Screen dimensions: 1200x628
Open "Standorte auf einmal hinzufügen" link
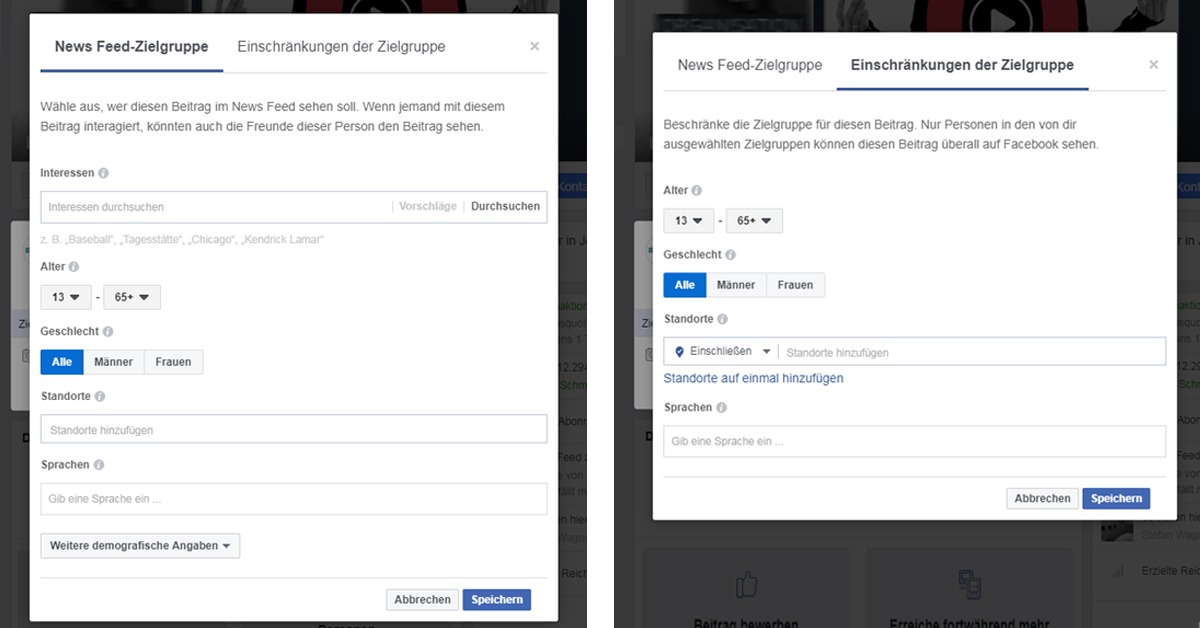[x=753, y=378]
